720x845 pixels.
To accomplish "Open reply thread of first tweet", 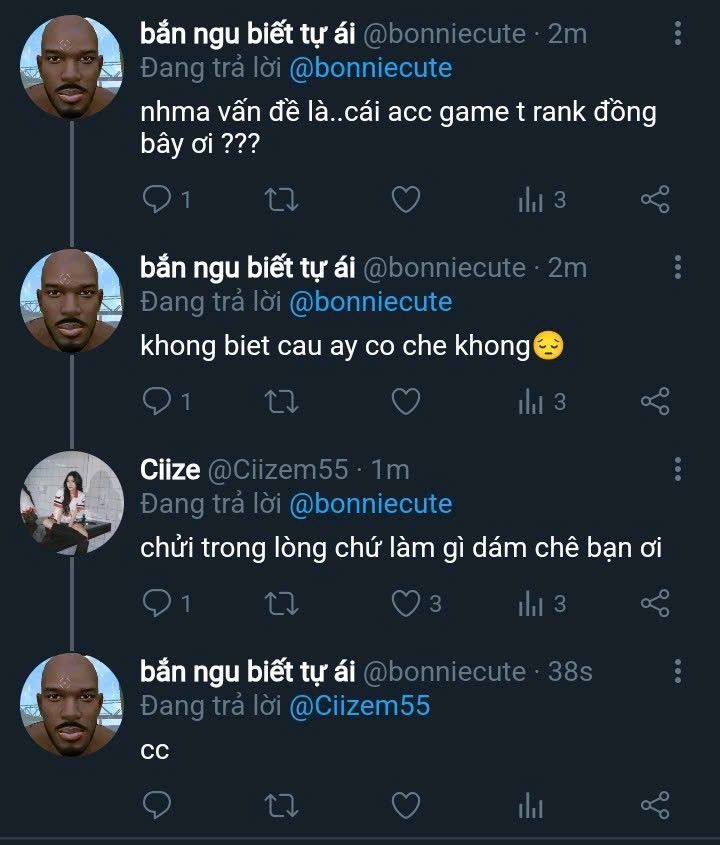I will pyautogui.click(x=167, y=199).
